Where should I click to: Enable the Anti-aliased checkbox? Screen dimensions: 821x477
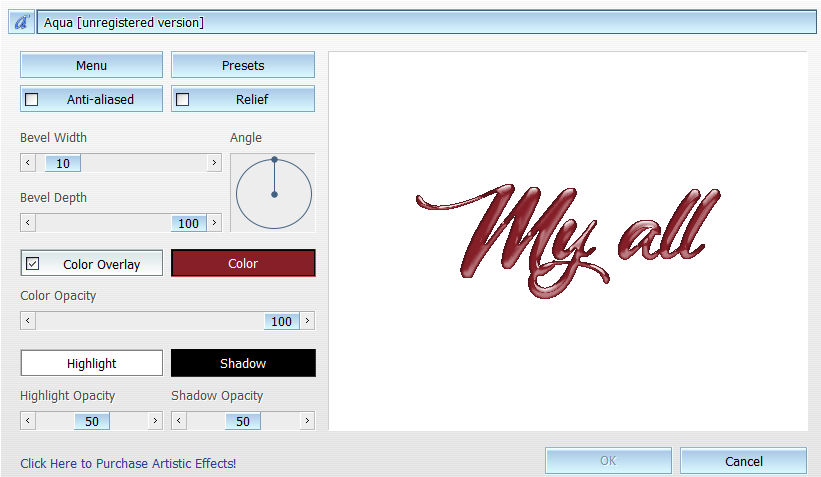tap(32, 99)
